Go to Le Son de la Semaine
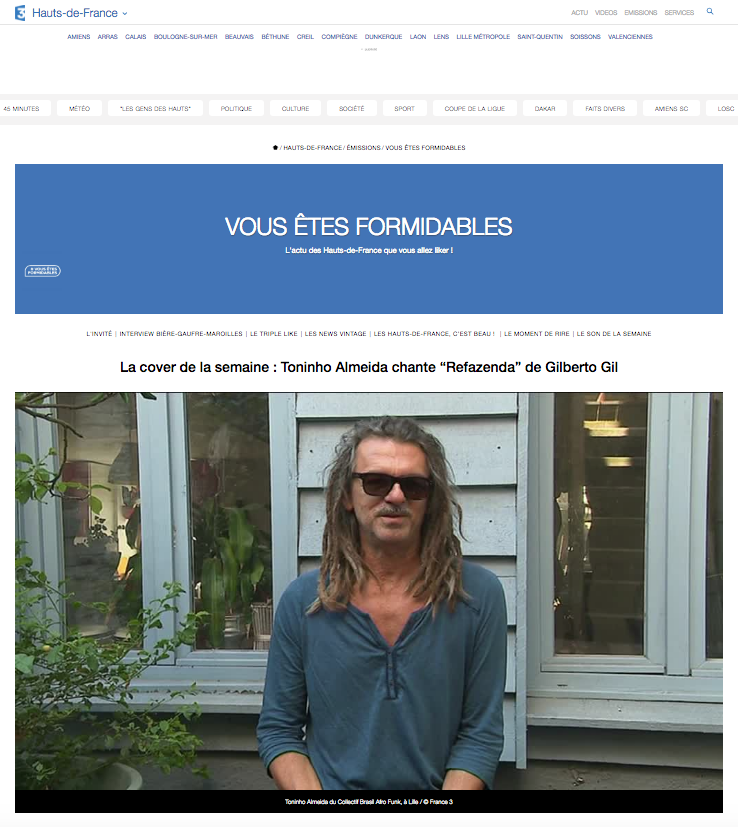The width and height of the screenshot is (738, 827). [614, 334]
